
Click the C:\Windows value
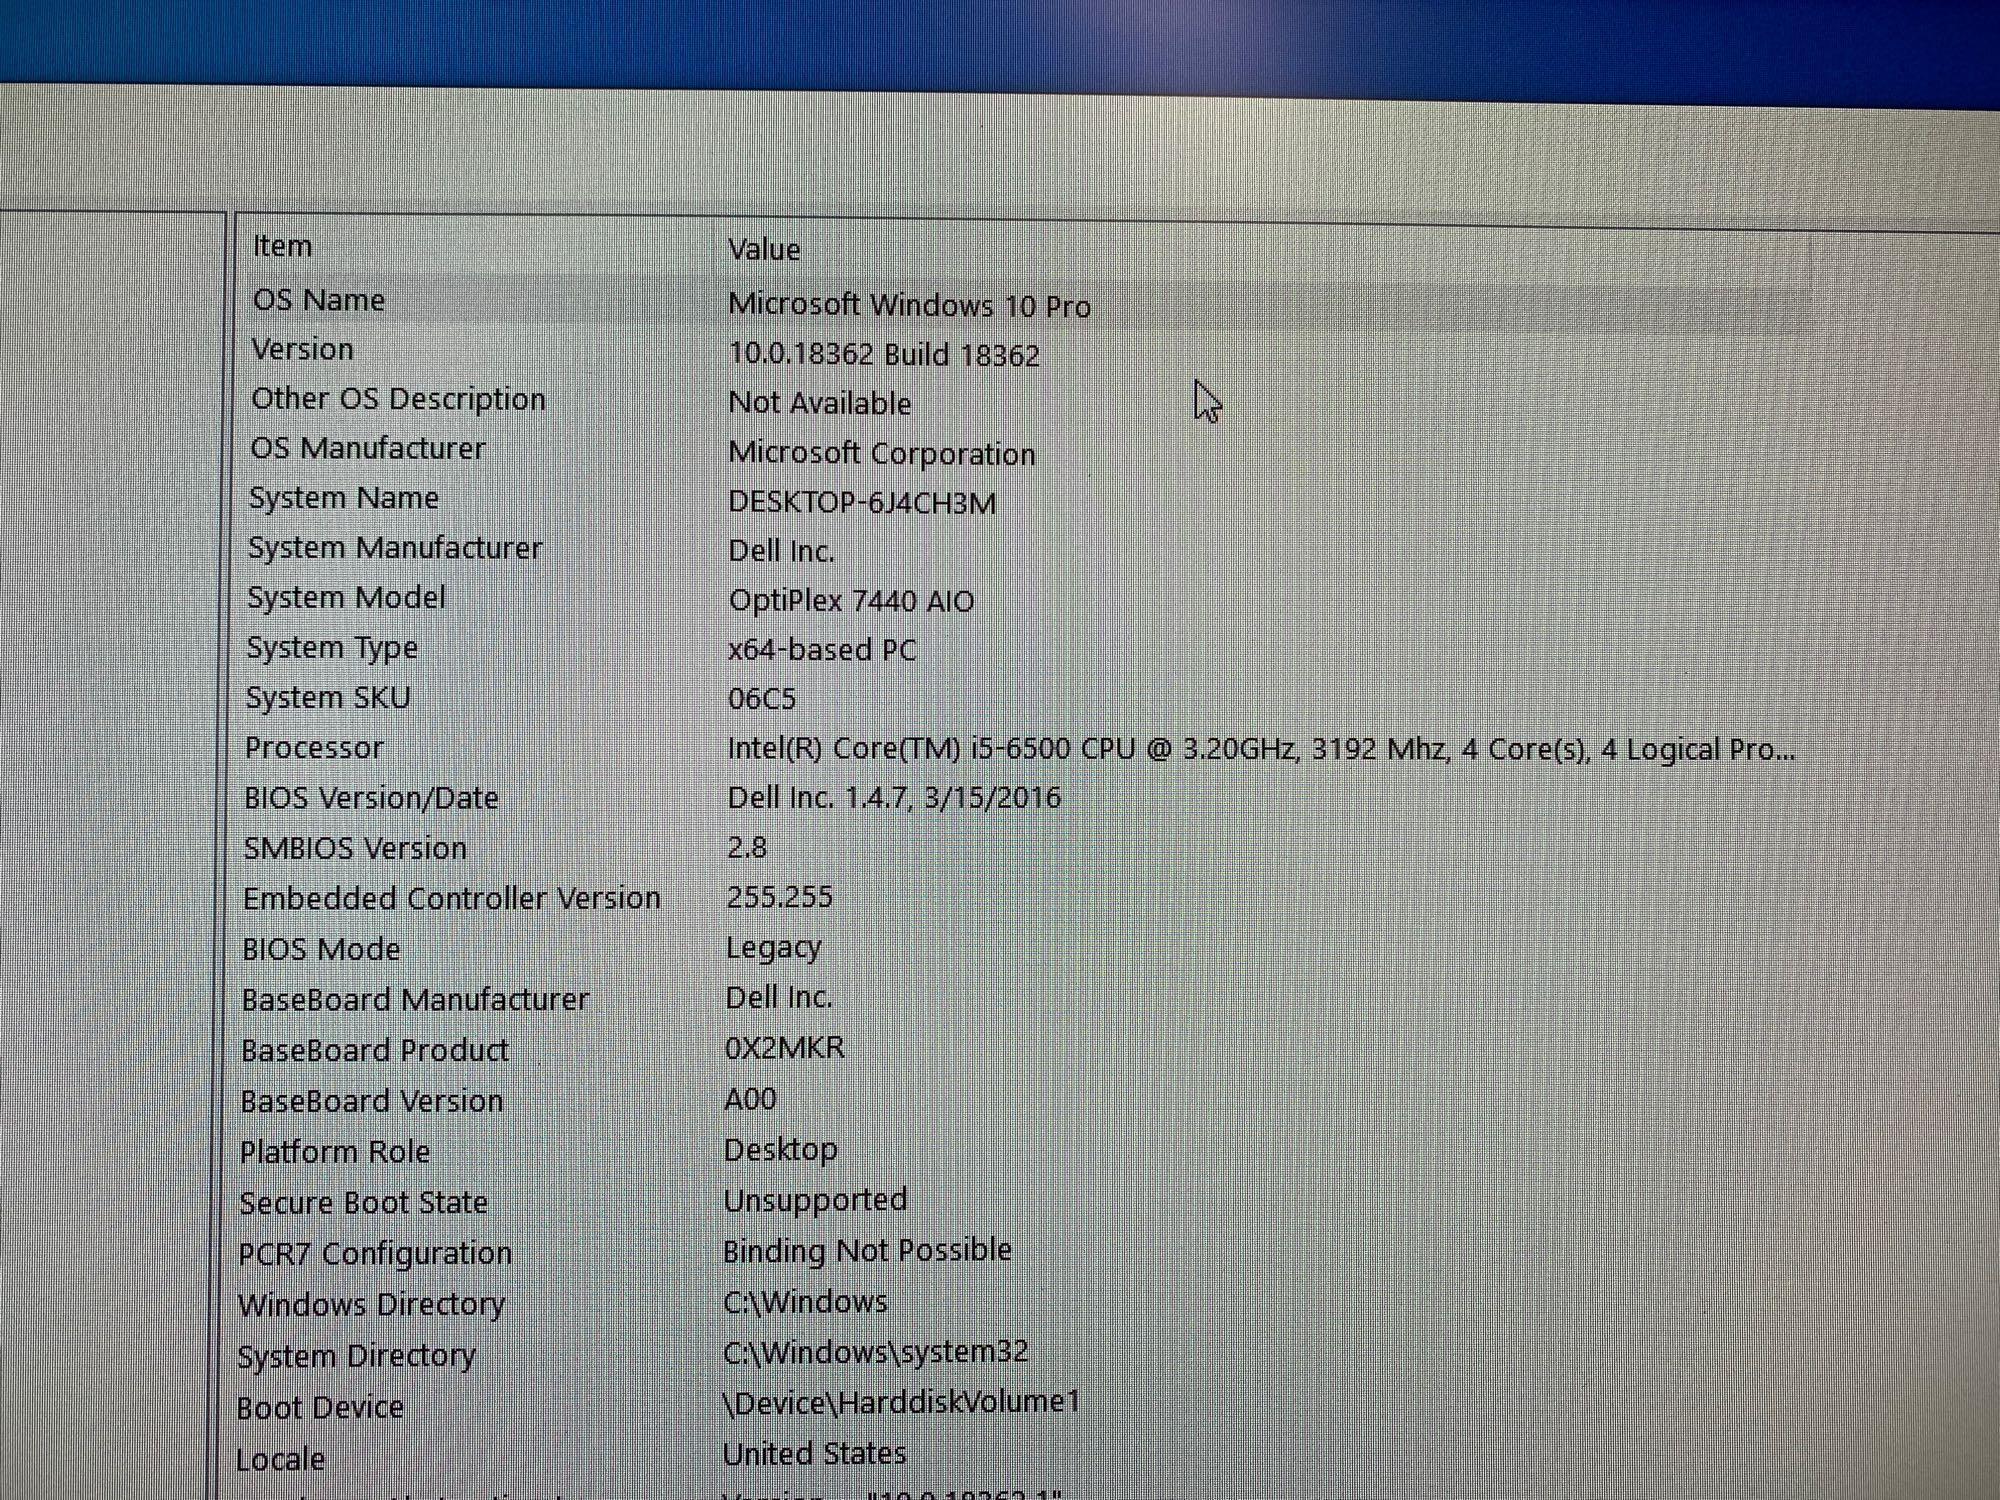pos(806,1302)
